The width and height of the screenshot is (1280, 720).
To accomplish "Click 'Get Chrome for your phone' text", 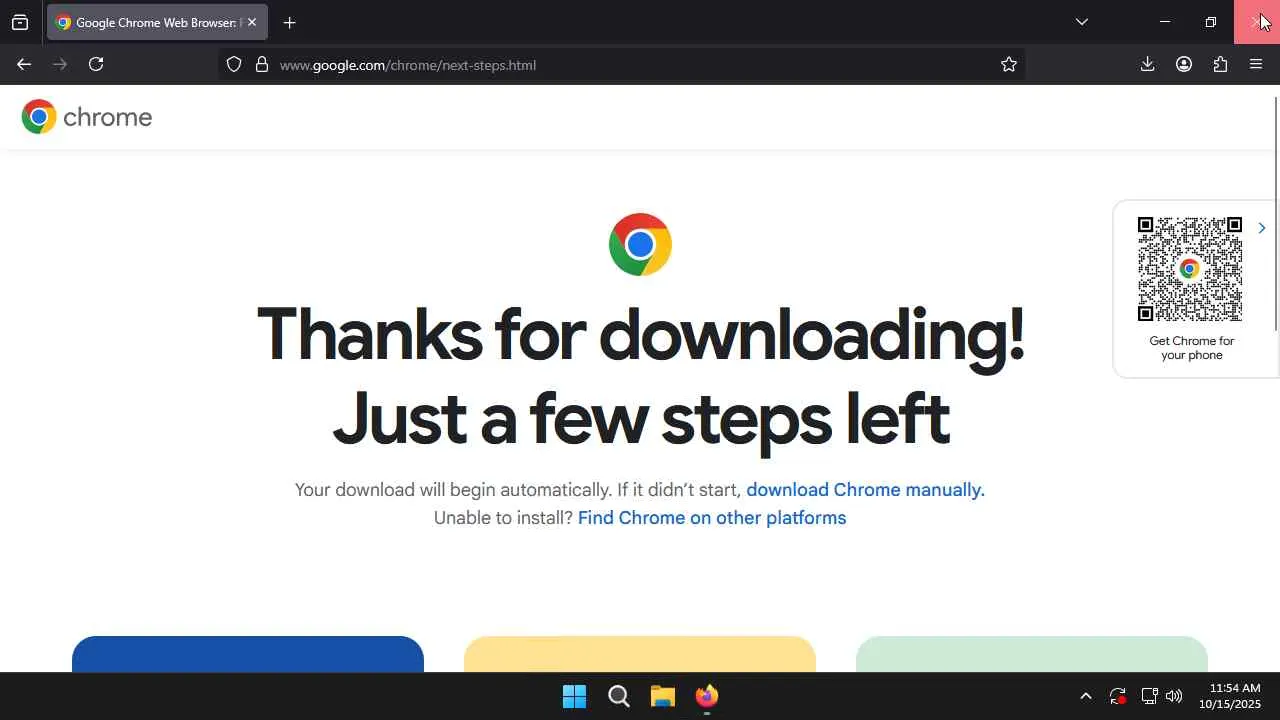I will click(1192, 348).
